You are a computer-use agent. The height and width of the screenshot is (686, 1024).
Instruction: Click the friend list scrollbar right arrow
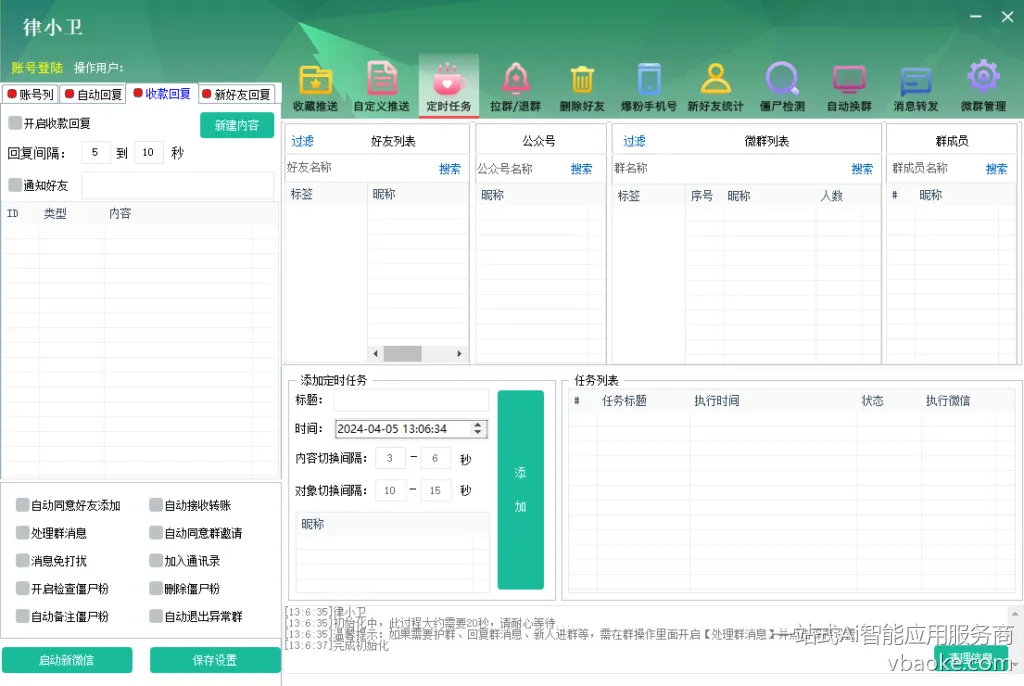[x=460, y=353]
